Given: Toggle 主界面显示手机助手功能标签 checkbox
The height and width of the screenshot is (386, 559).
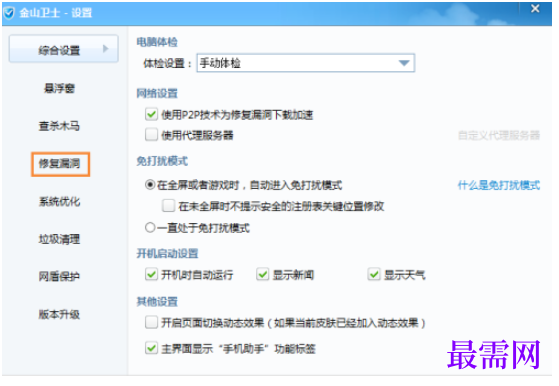Looking at the screenshot, I should click(152, 348).
